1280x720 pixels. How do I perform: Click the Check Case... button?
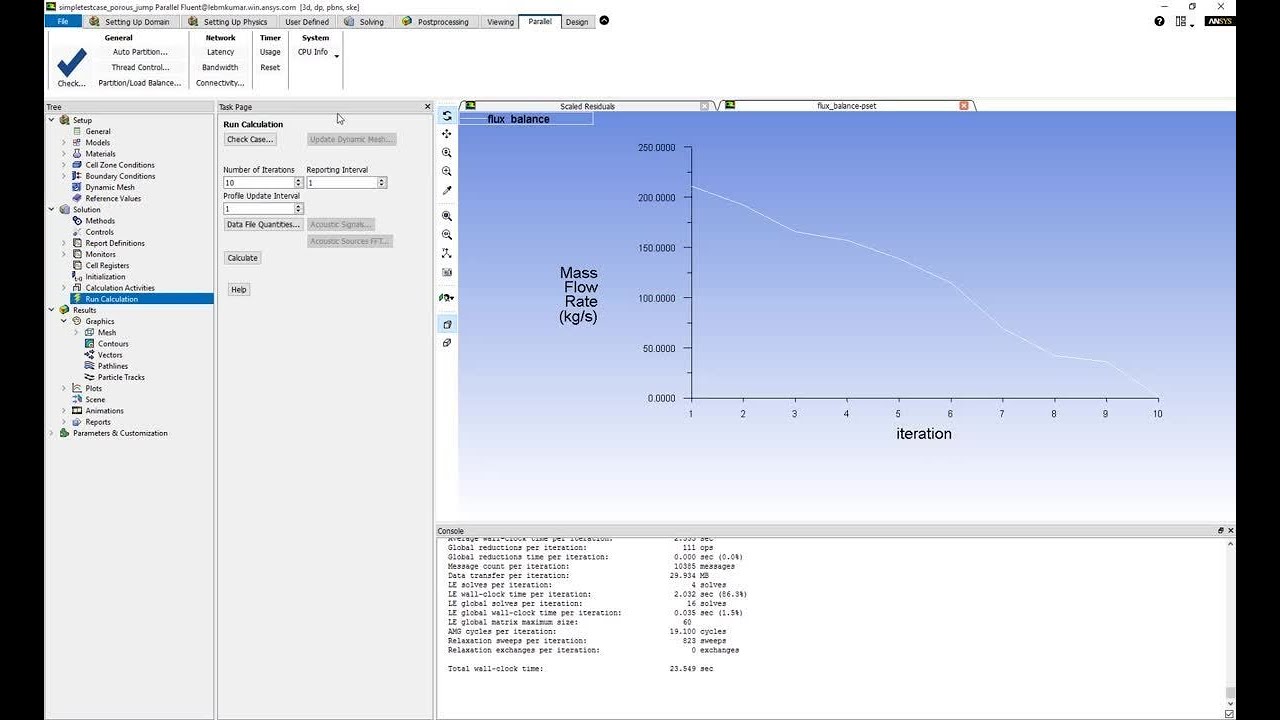point(249,140)
